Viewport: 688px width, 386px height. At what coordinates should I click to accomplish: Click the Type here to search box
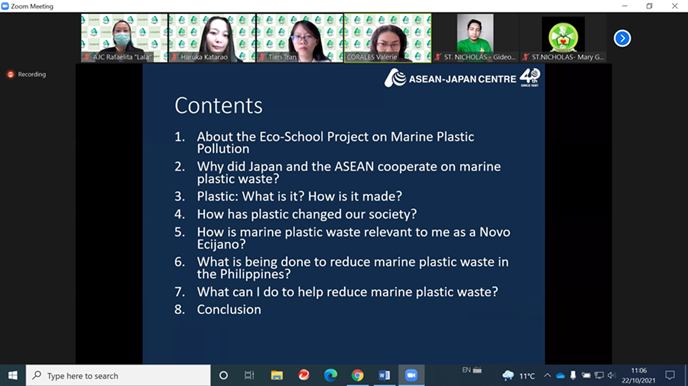coord(118,375)
